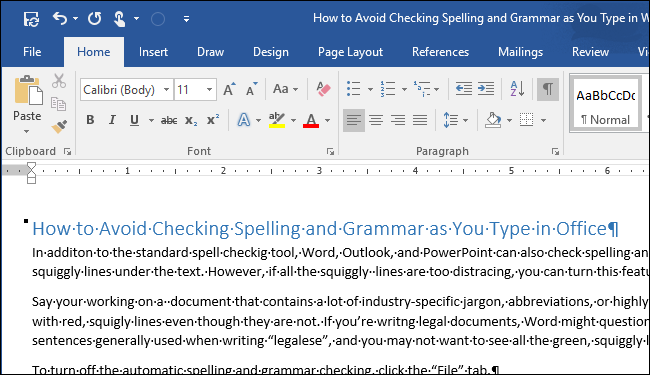The image size is (650, 375).
Task: Click the Bullets list icon
Action: point(353,89)
